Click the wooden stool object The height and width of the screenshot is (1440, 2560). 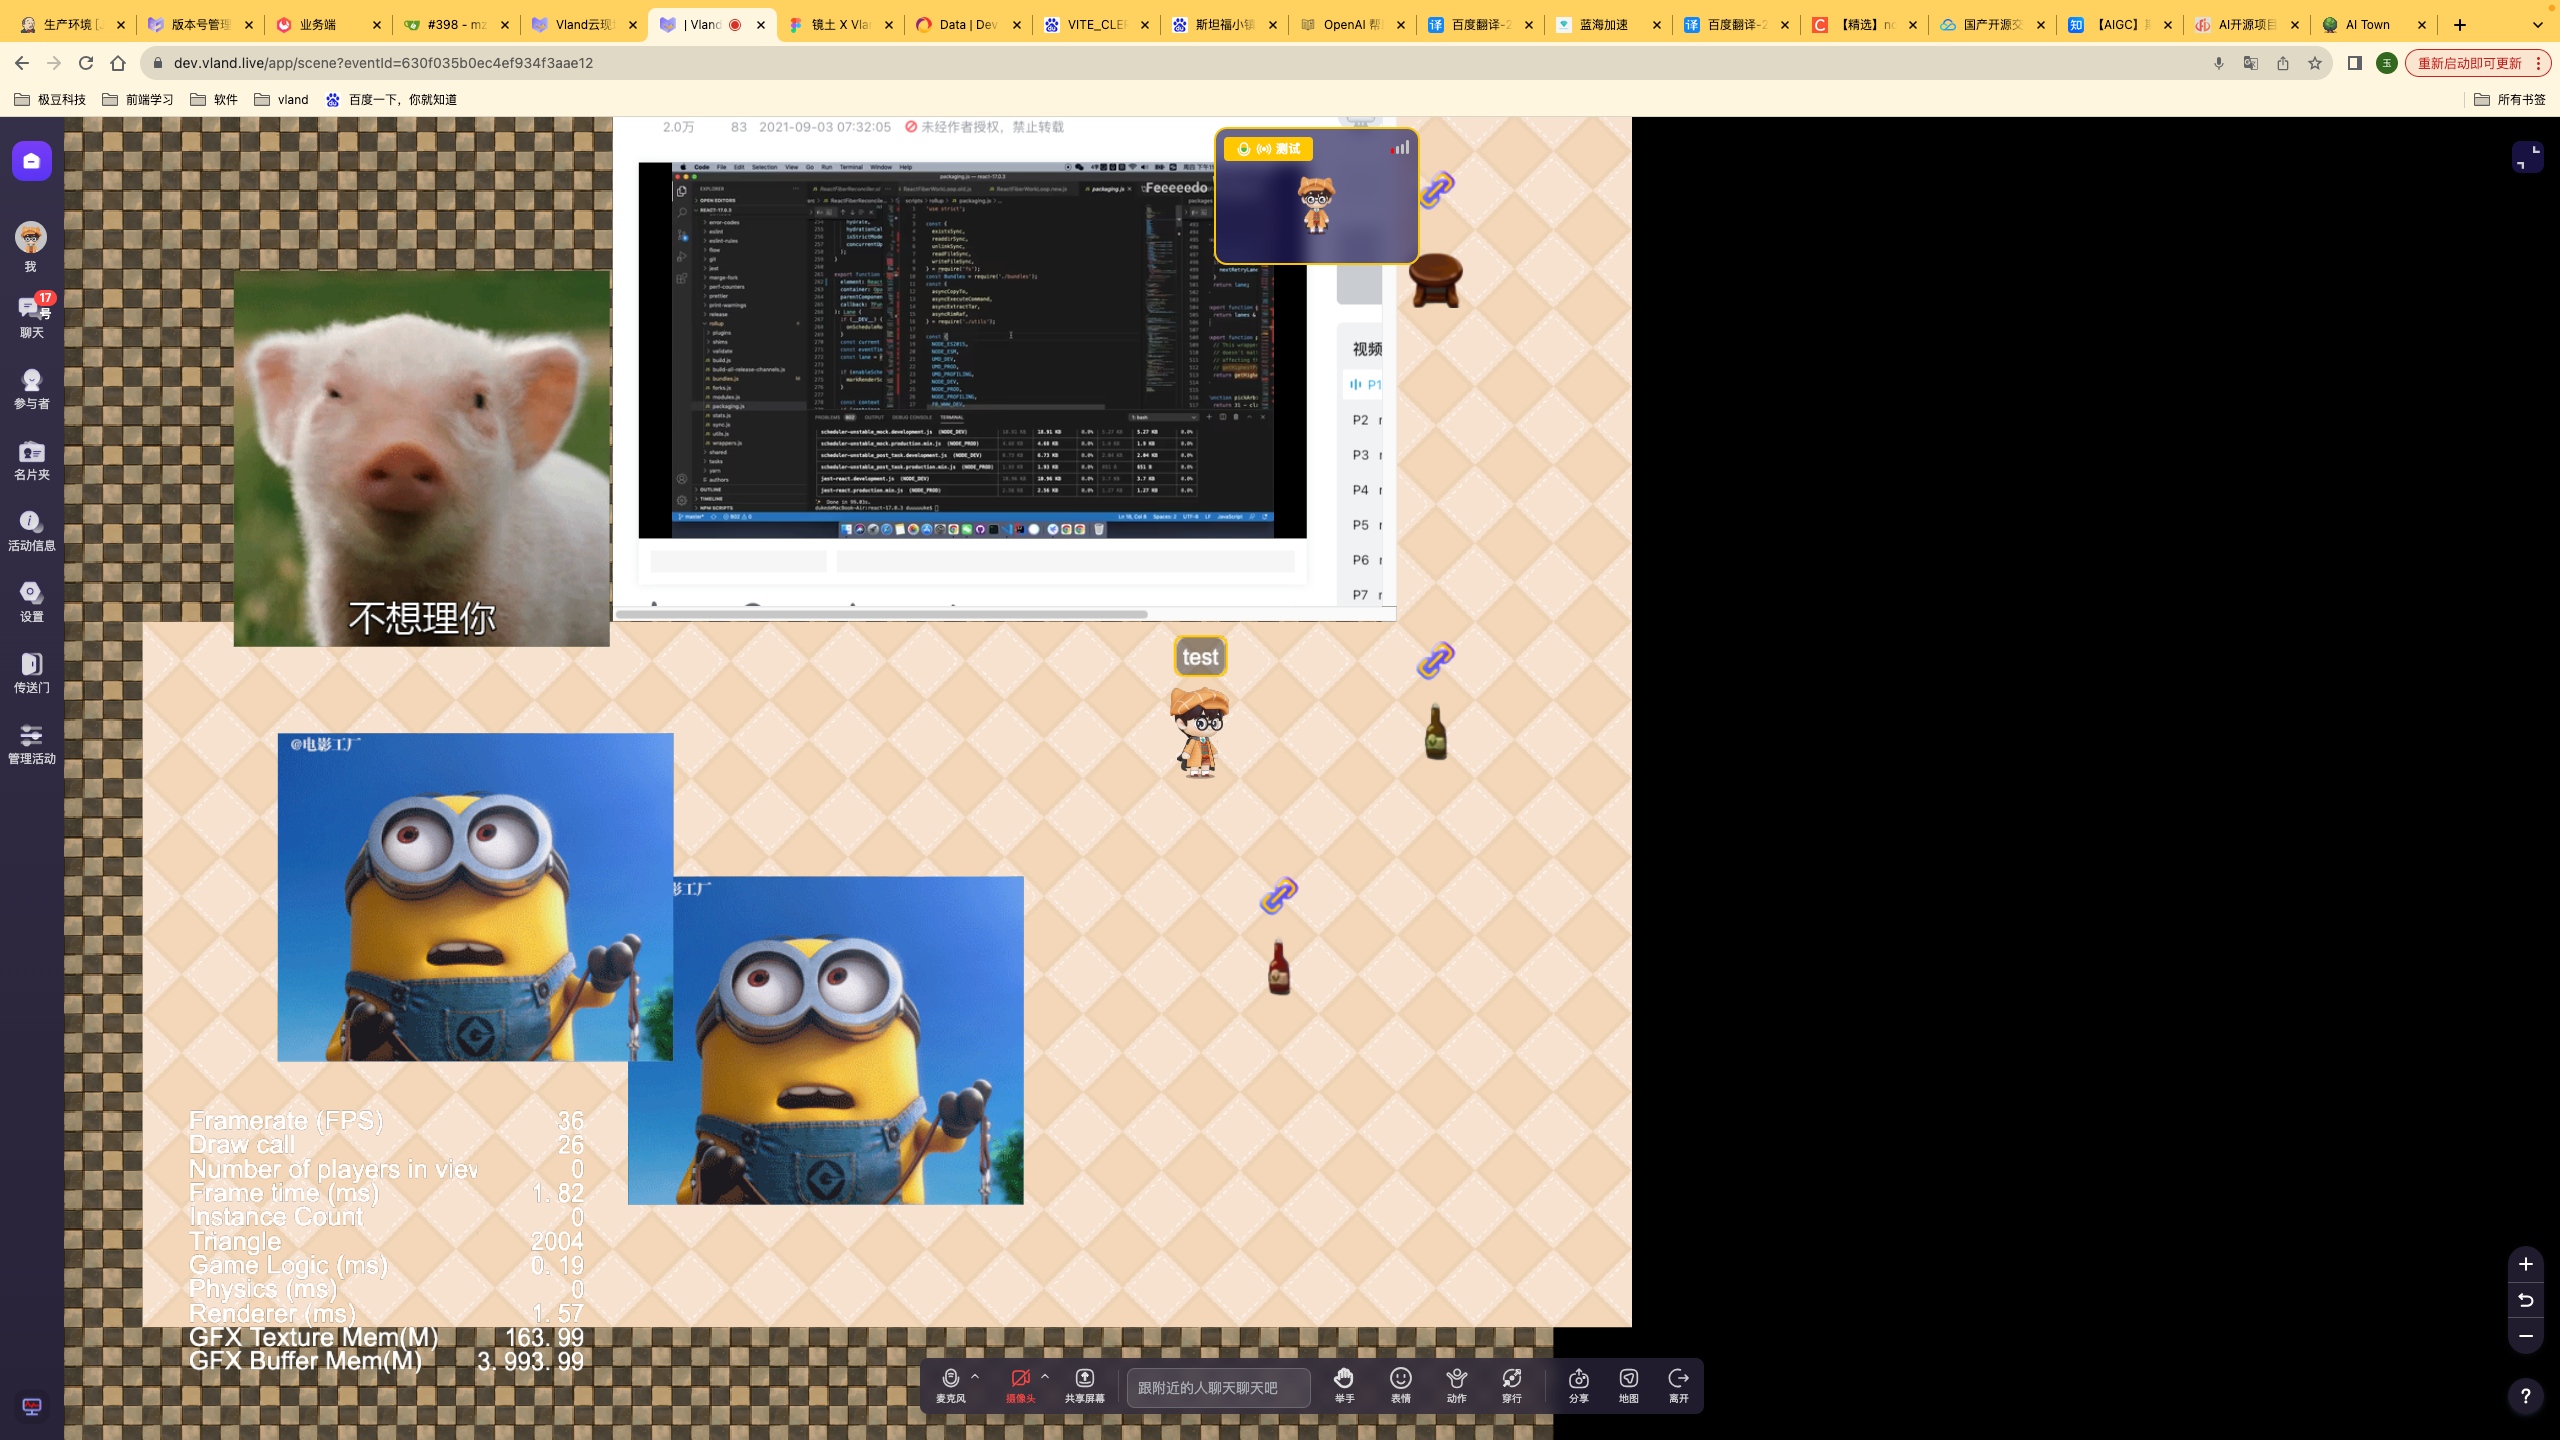1436,280
